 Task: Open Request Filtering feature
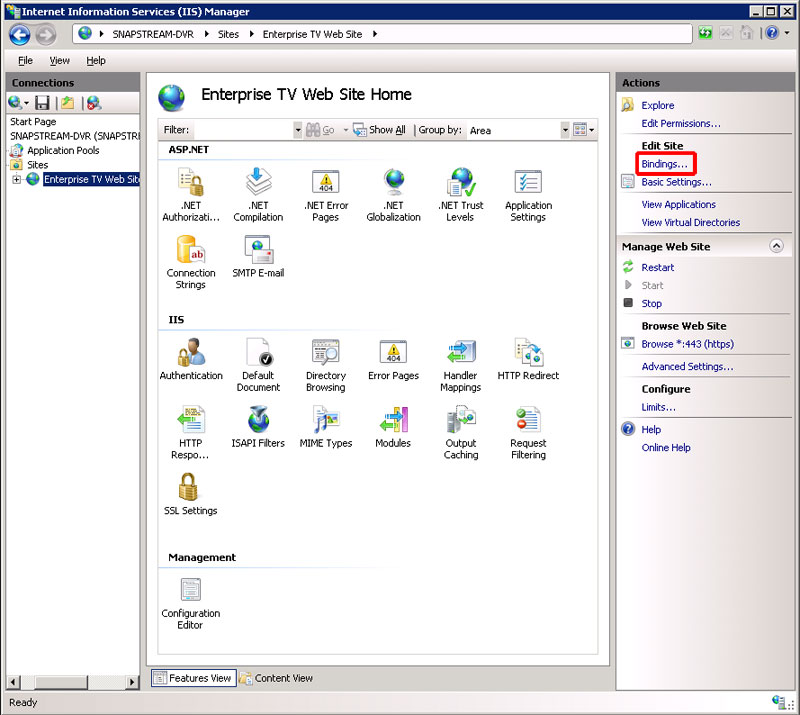coord(528,432)
